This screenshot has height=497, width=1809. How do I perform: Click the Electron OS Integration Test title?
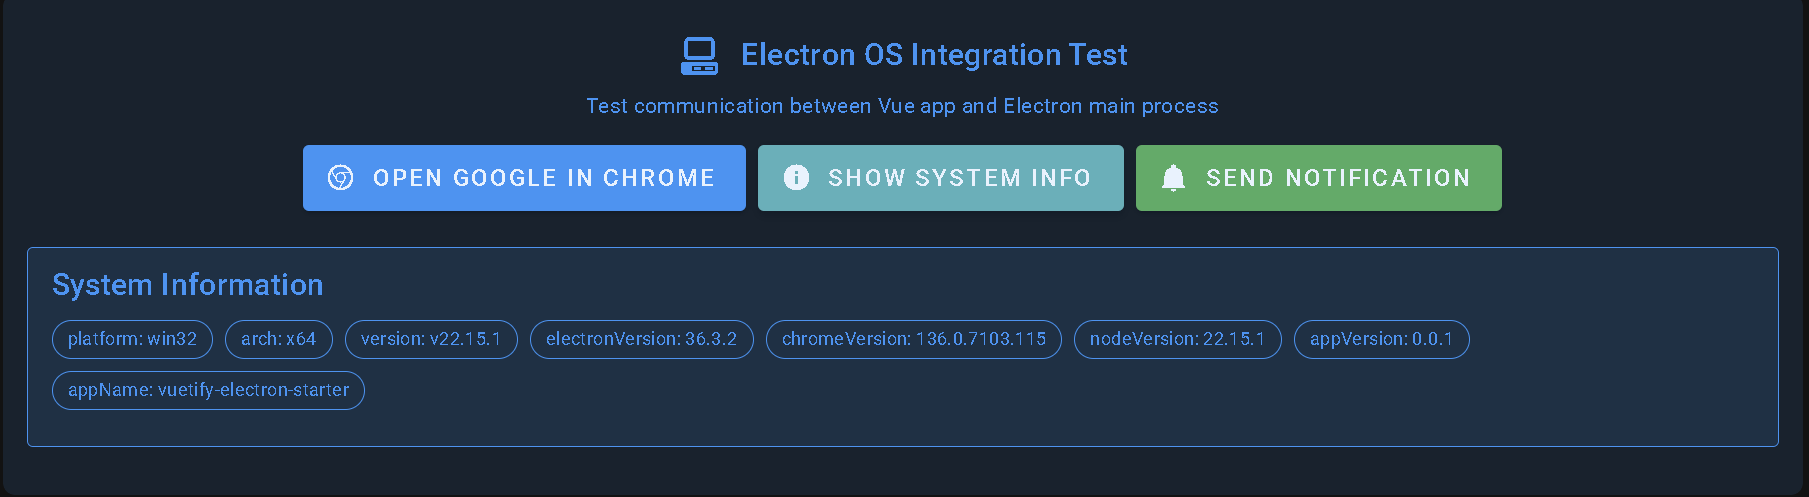click(933, 55)
